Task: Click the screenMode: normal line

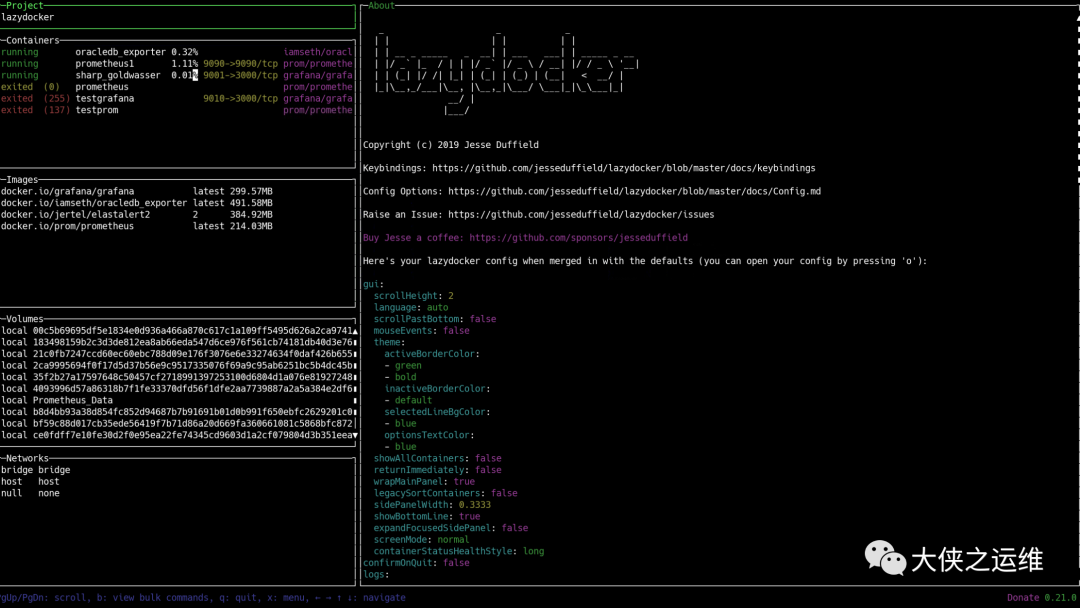Action: click(x=422, y=539)
